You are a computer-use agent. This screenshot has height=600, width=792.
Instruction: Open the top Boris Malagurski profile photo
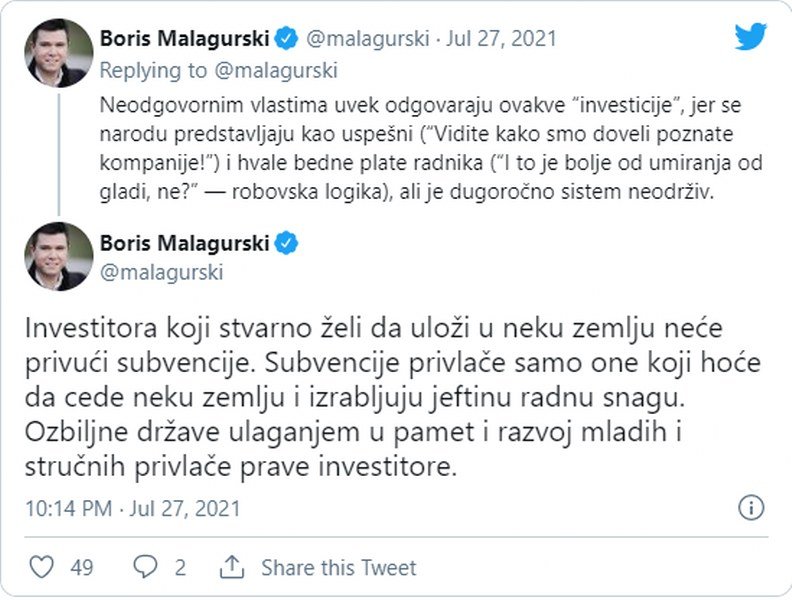58,52
